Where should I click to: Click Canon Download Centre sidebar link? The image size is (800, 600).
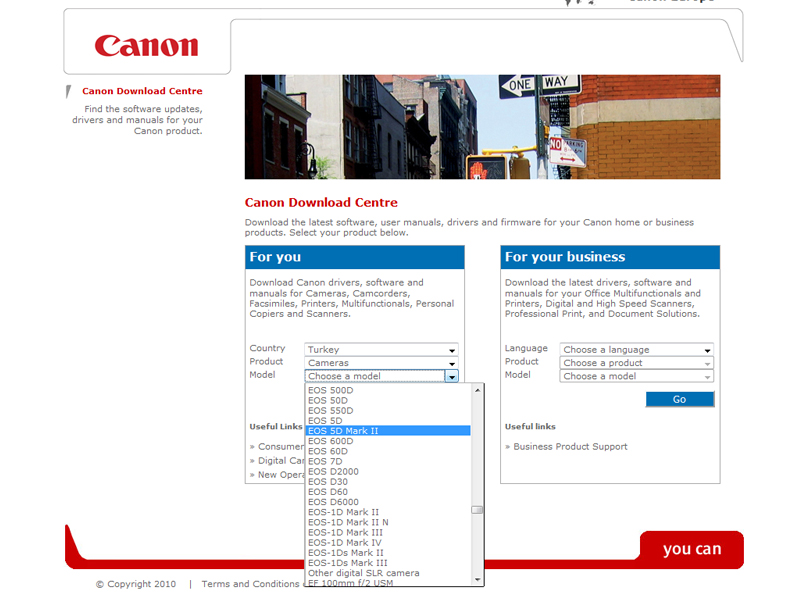click(142, 91)
